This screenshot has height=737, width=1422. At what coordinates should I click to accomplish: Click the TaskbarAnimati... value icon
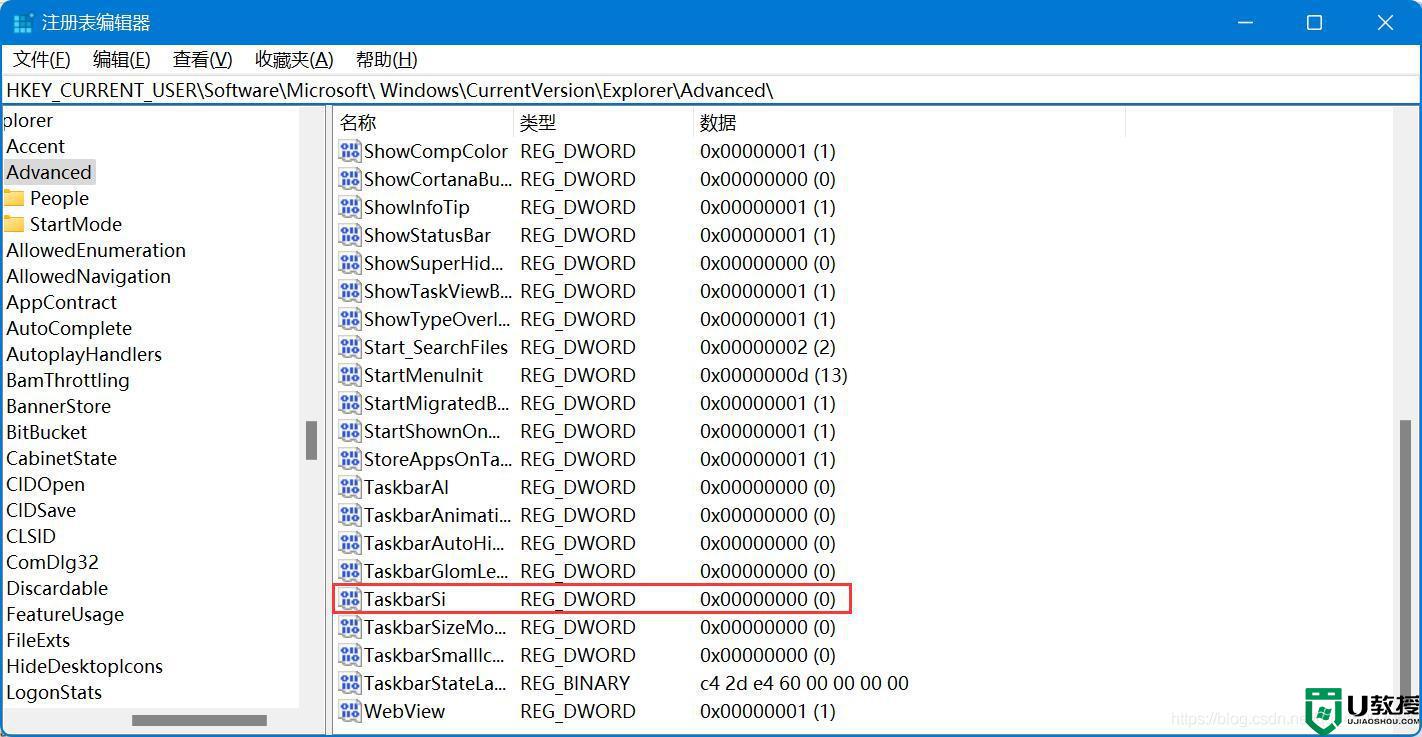coord(349,515)
